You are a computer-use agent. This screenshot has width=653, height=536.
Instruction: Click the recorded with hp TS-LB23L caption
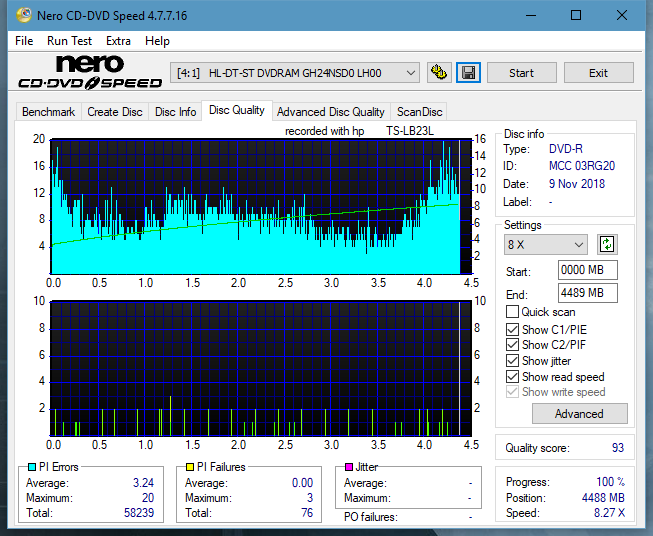pos(359,131)
